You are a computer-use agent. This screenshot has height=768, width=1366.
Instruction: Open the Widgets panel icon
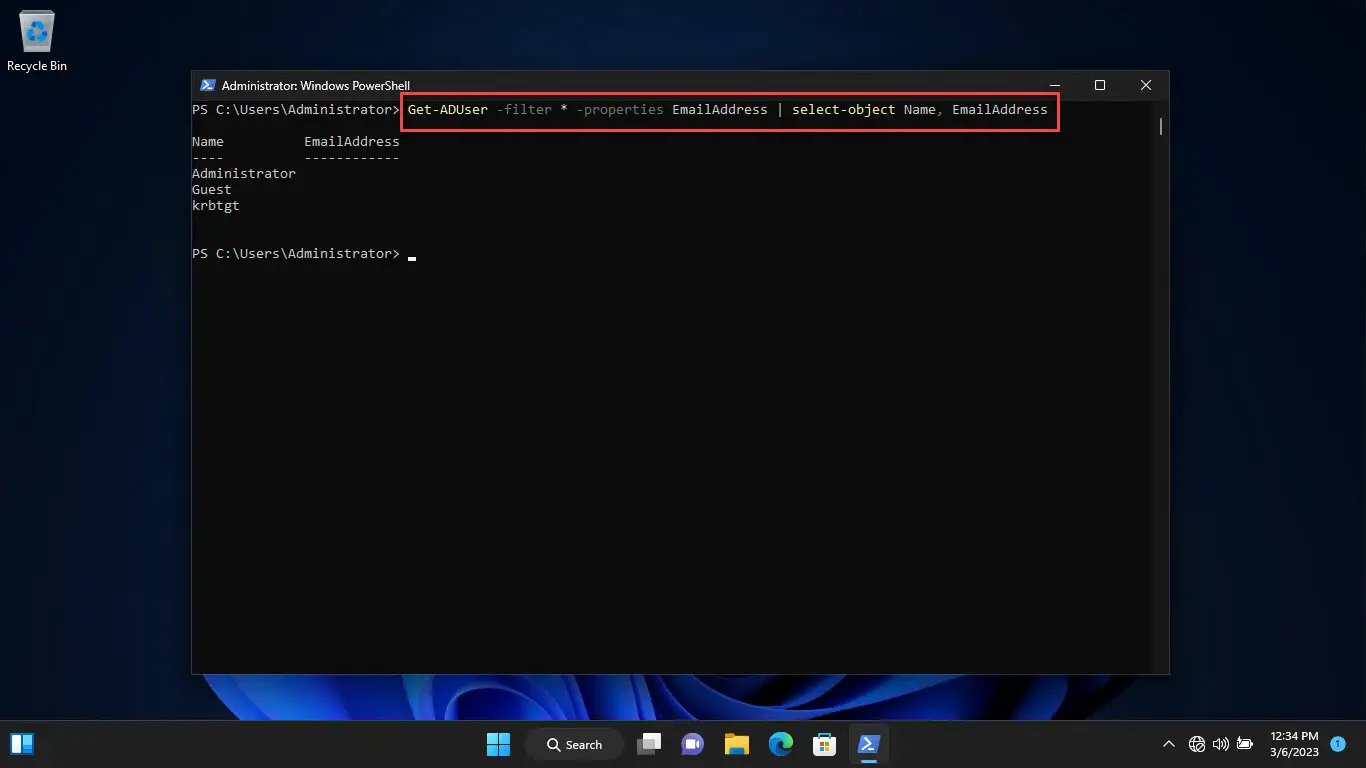pyautogui.click(x=22, y=744)
